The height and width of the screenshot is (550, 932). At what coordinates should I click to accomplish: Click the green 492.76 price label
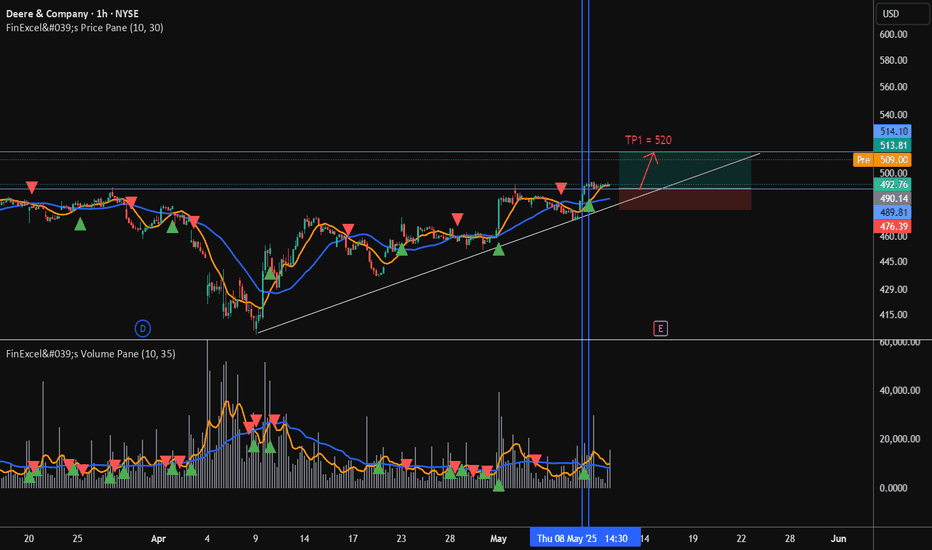coord(893,184)
